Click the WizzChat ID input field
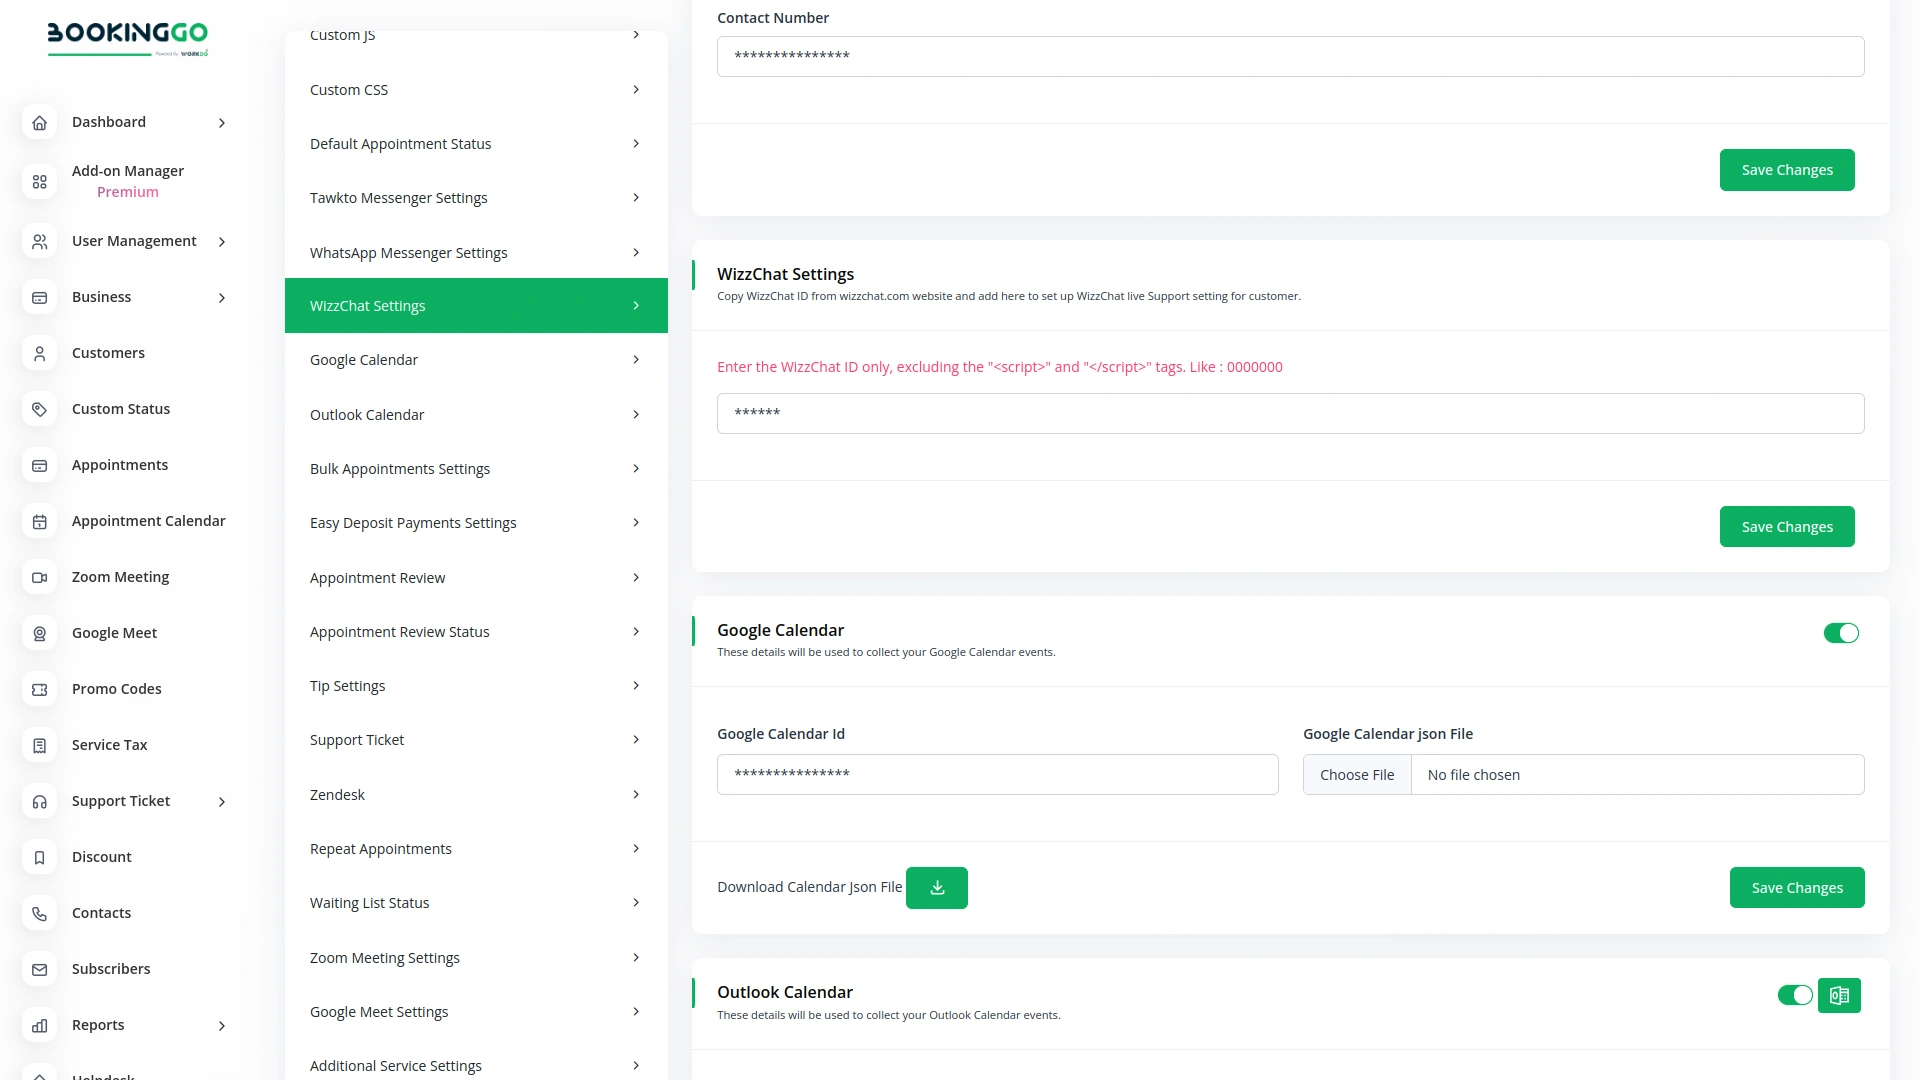The image size is (1920, 1080). click(x=1290, y=413)
